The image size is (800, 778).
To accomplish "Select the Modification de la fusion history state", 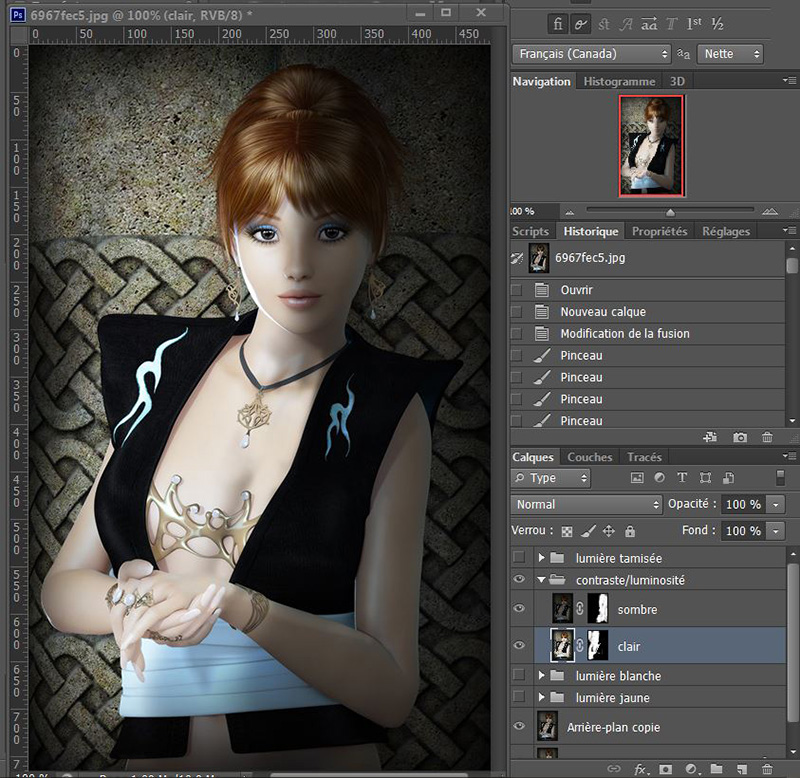I will (624, 334).
